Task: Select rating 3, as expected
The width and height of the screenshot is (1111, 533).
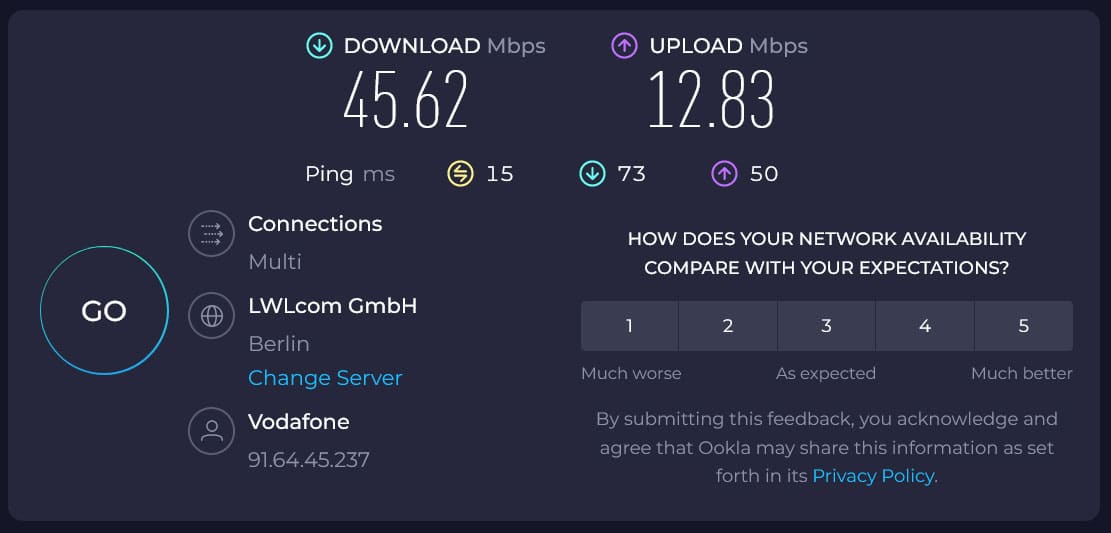Action: coord(826,326)
